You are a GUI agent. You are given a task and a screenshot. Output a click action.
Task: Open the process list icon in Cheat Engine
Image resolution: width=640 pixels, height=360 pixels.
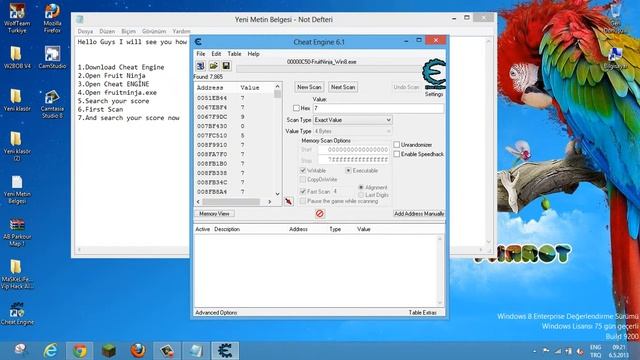(x=200, y=66)
